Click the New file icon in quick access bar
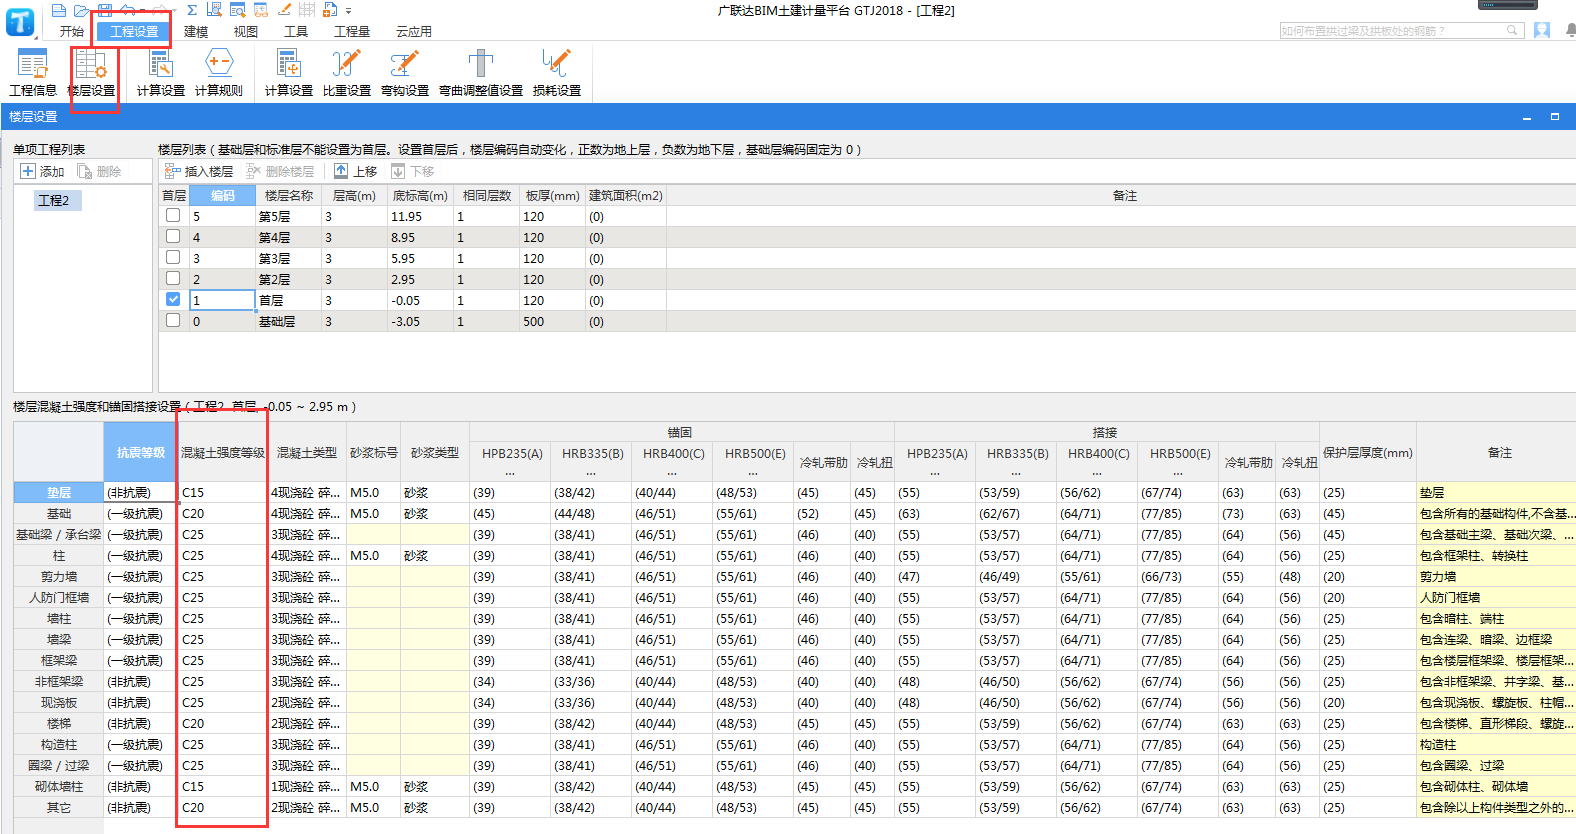The image size is (1576, 834). pos(58,10)
